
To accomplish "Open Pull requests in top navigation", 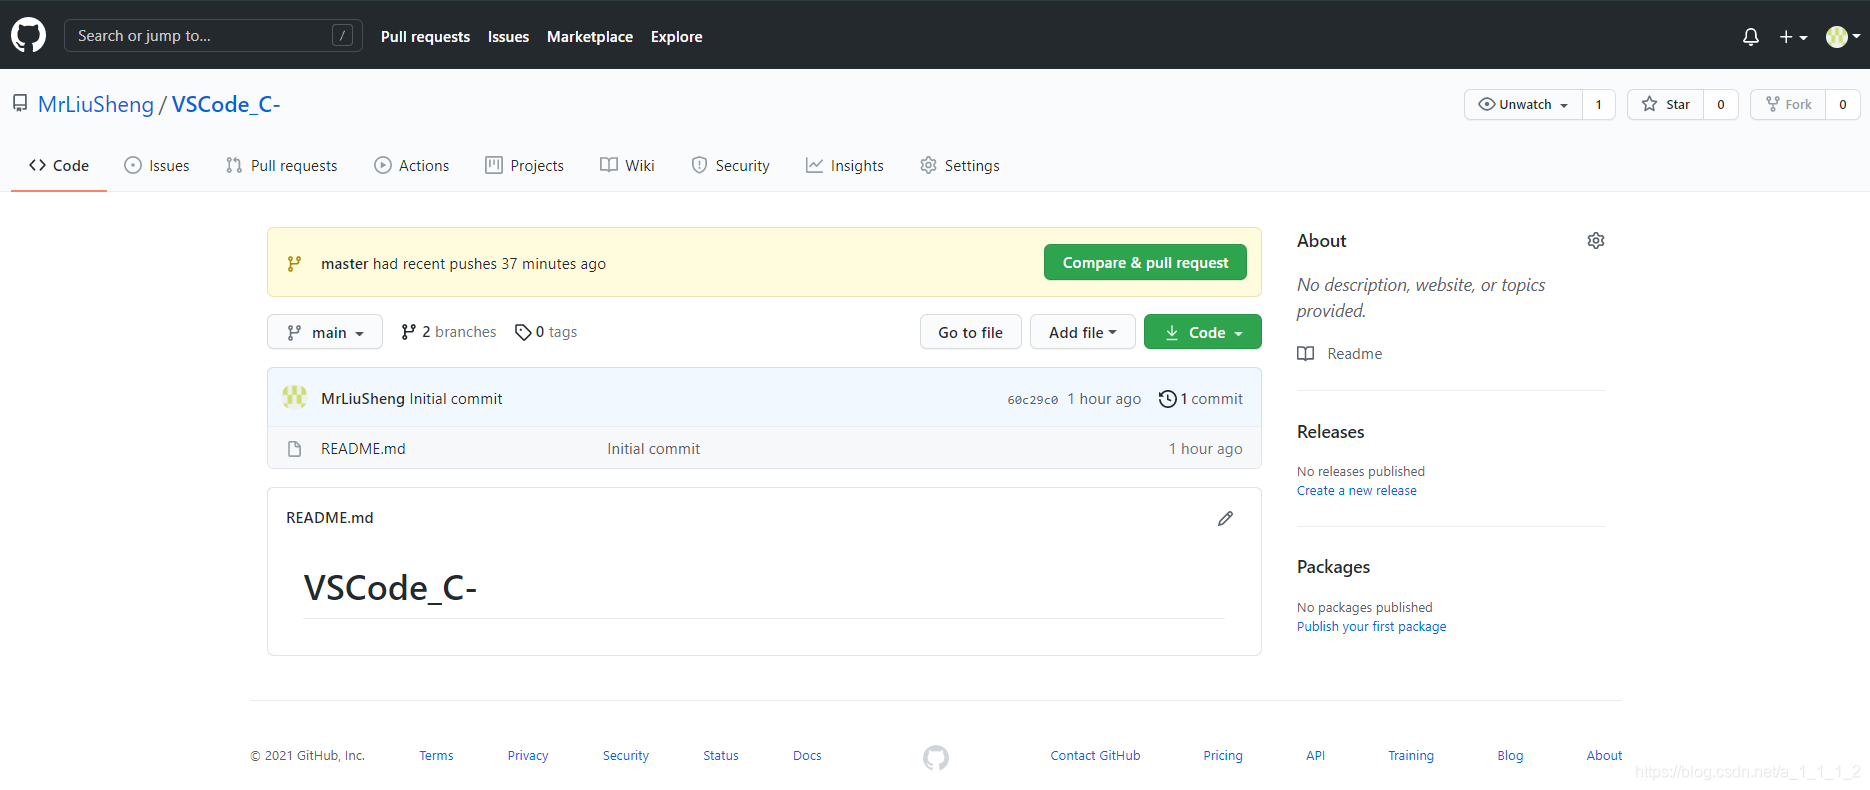I will (425, 37).
